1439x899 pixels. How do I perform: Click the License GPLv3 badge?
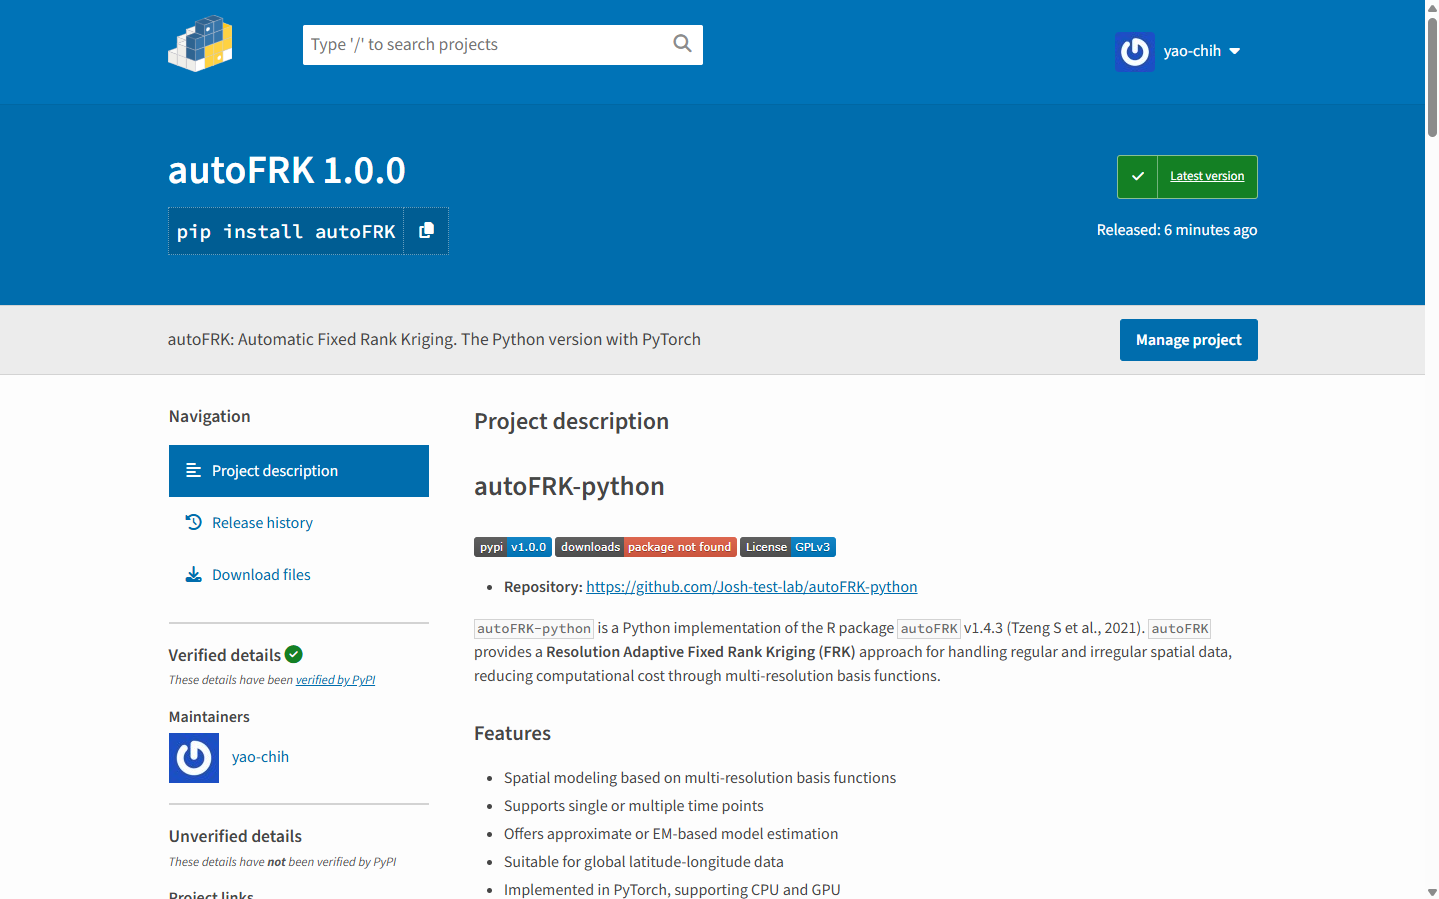788,547
